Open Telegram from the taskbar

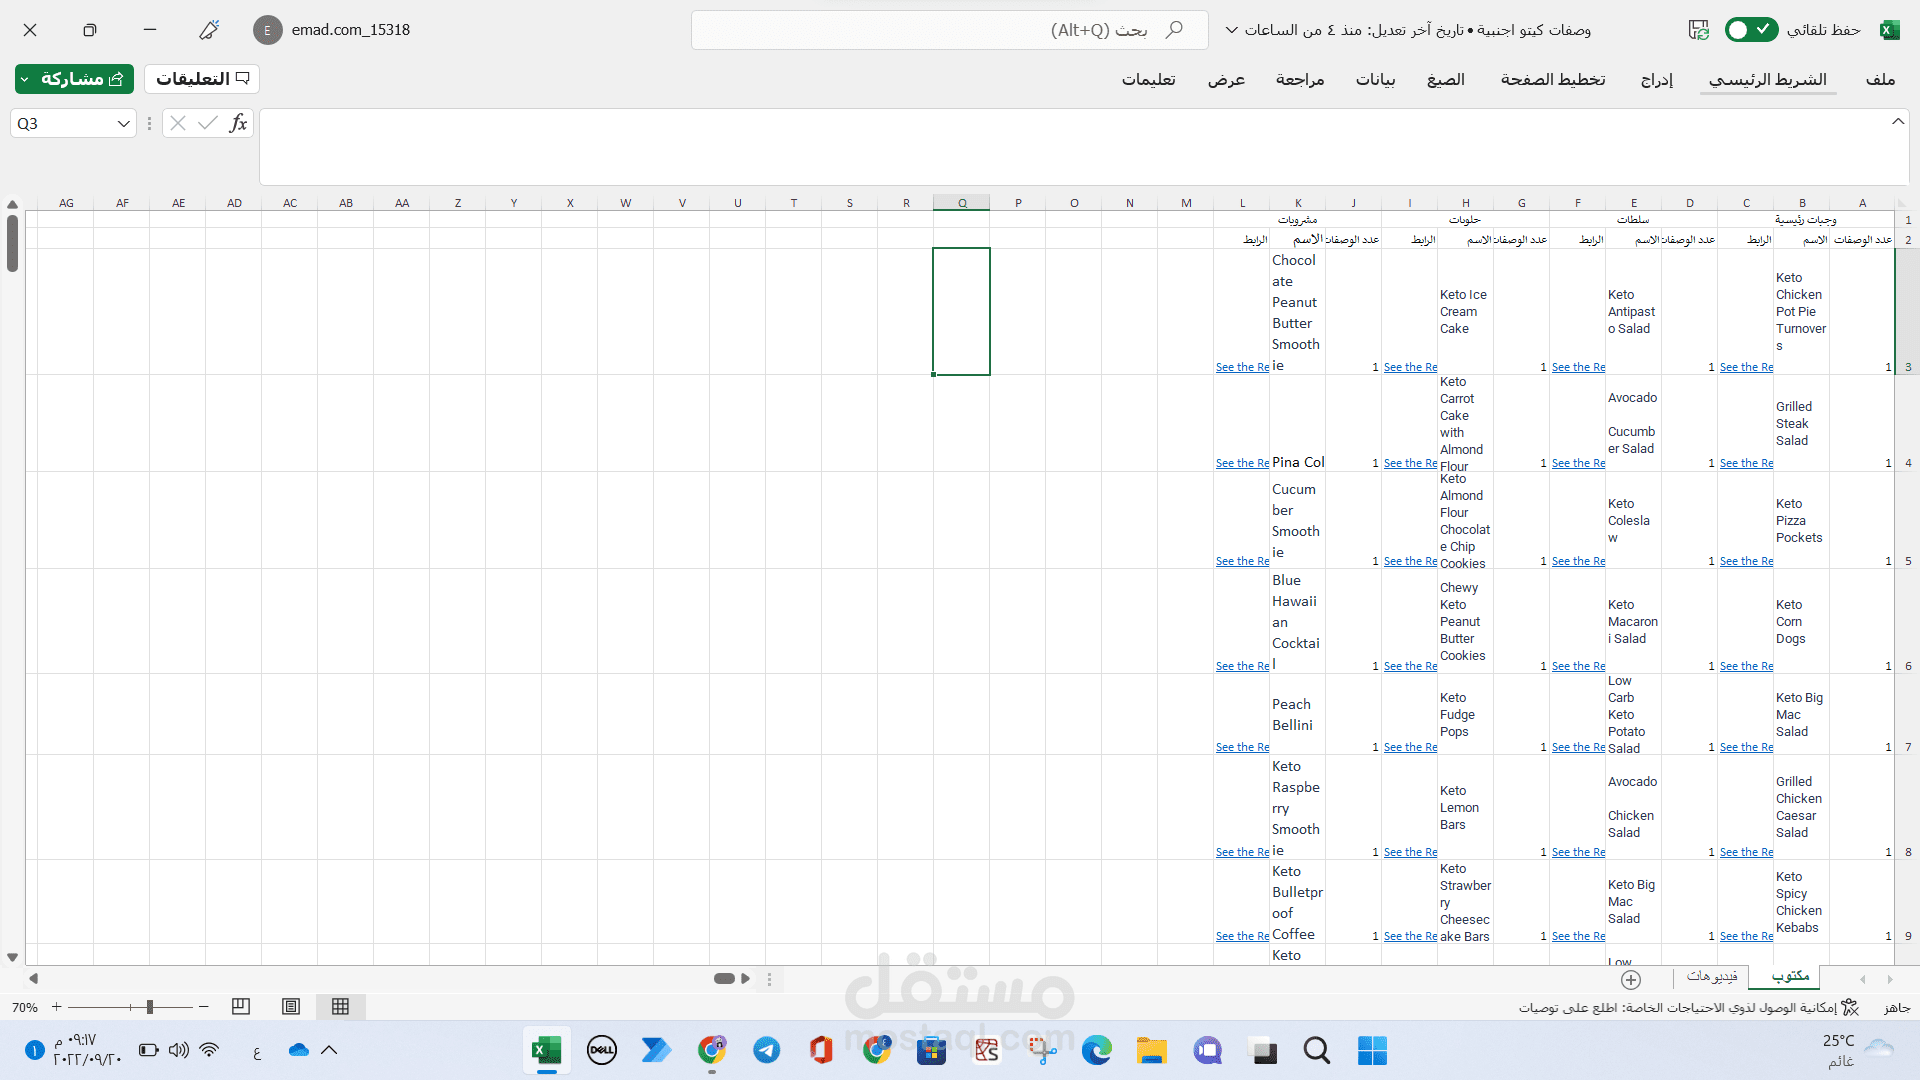(x=767, y=1050)
